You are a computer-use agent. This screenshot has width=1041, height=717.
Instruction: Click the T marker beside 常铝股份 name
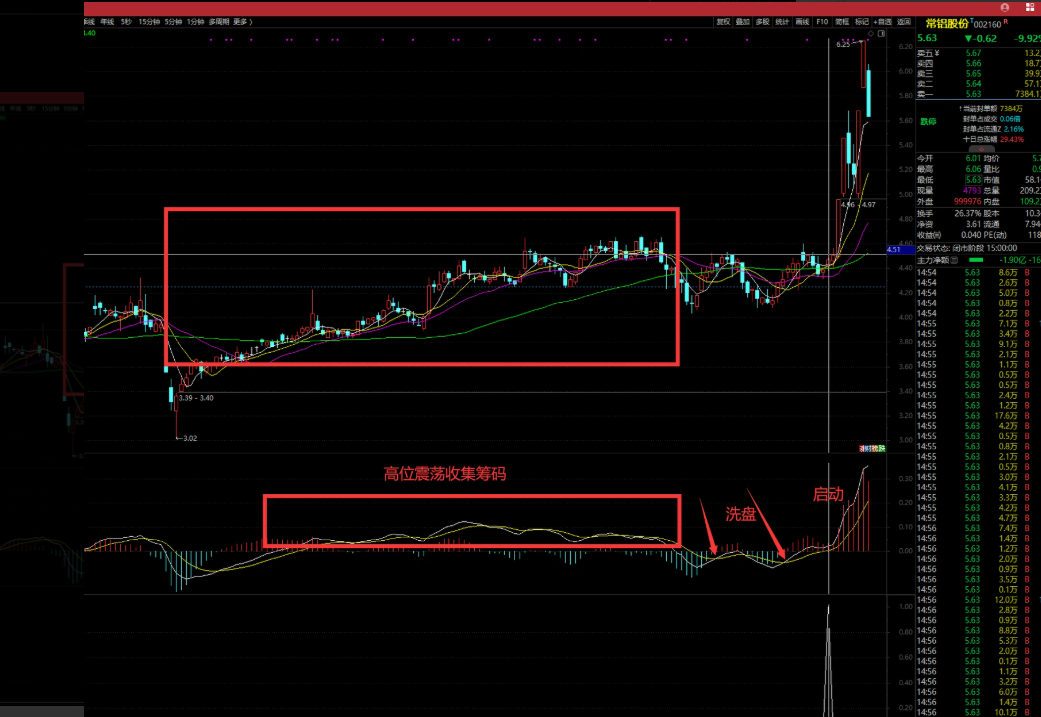pyautogui.click(x=970, y=20)
